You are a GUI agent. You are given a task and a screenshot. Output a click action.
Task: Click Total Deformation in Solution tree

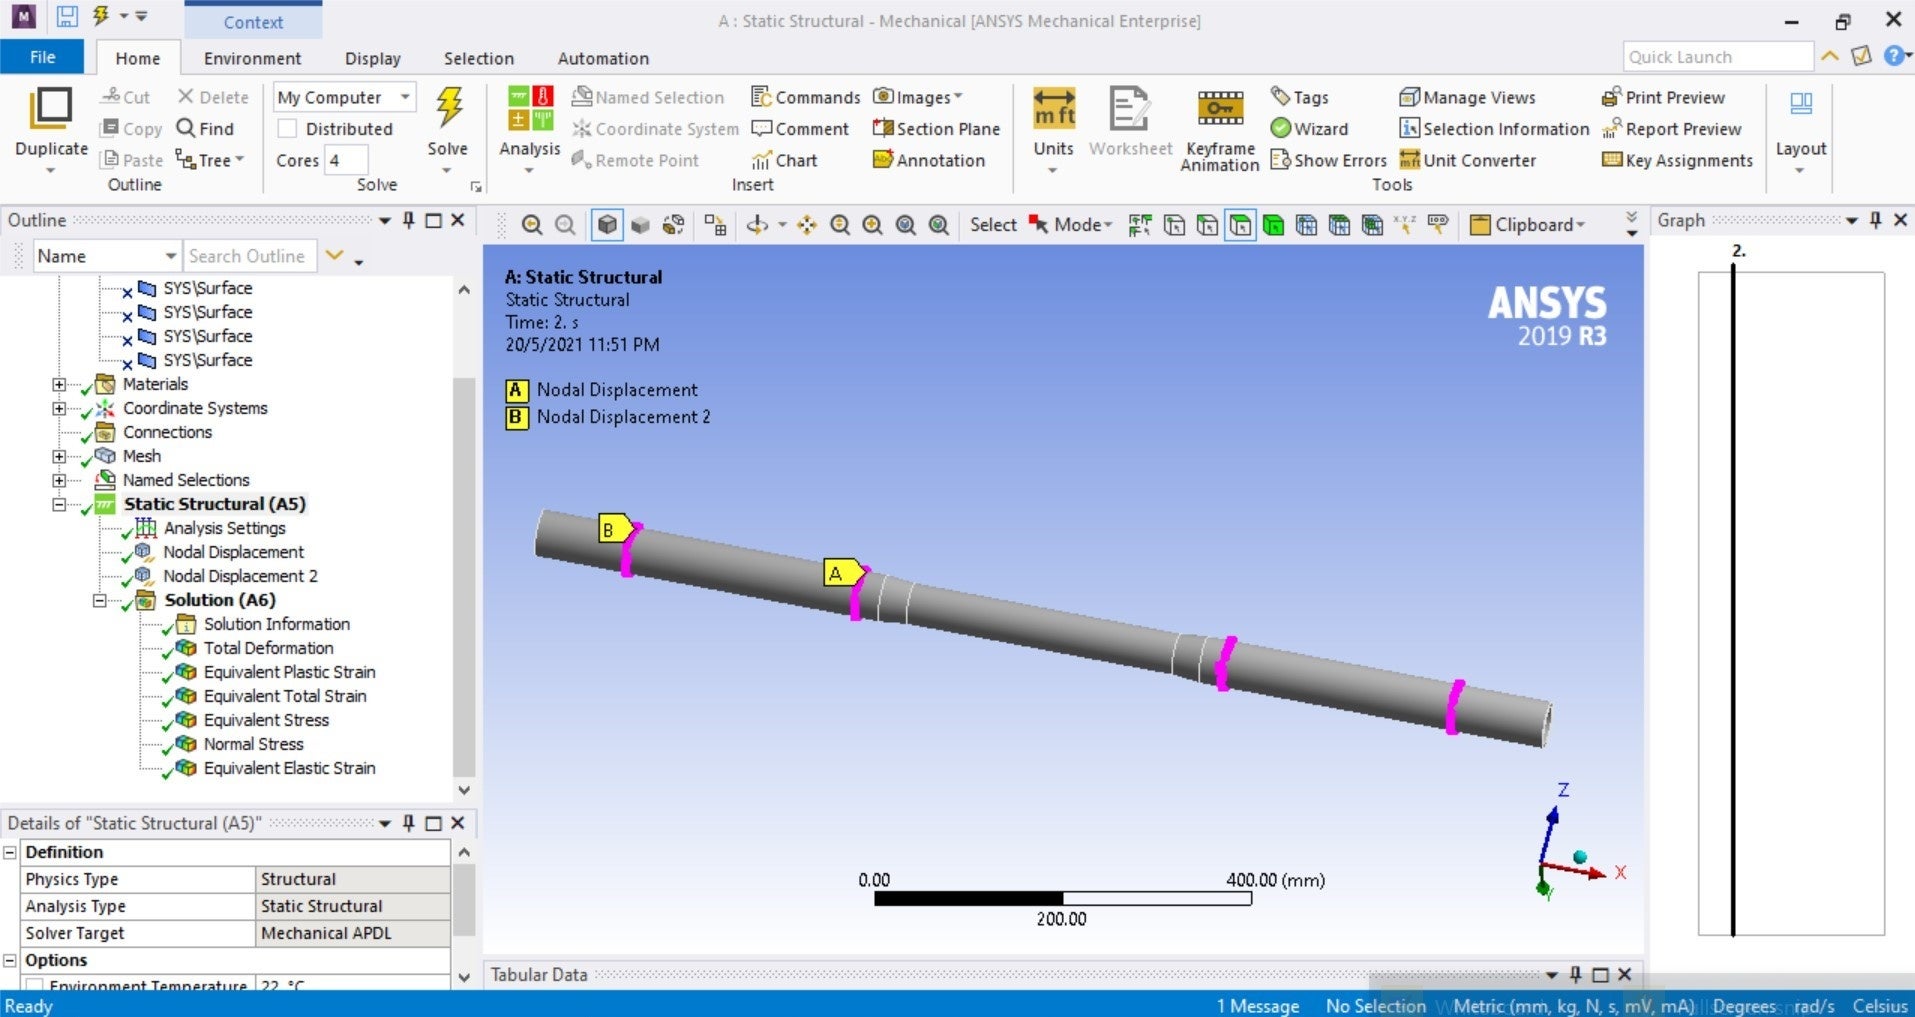click(268, 648)
